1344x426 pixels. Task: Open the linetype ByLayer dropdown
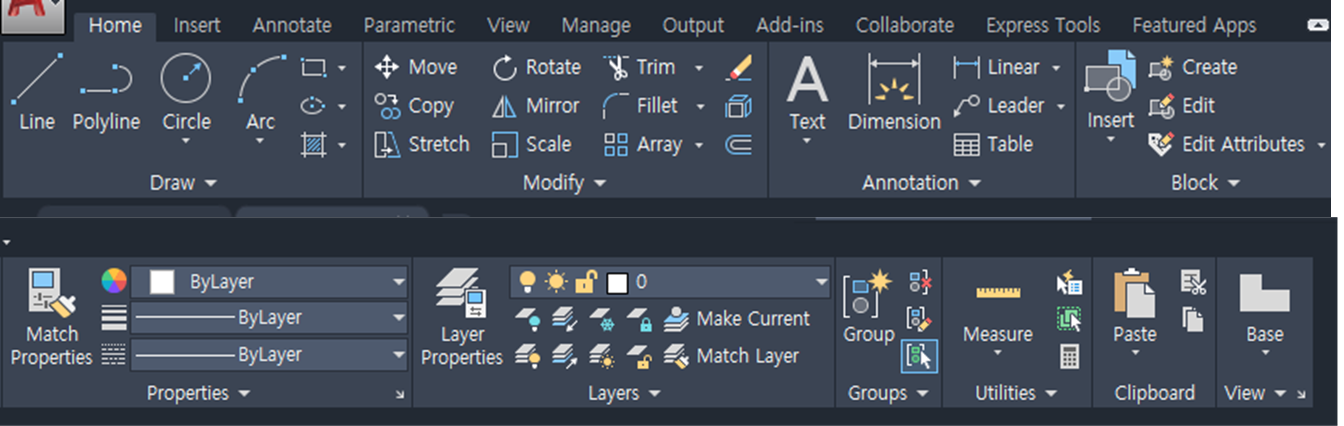[269, 355]
